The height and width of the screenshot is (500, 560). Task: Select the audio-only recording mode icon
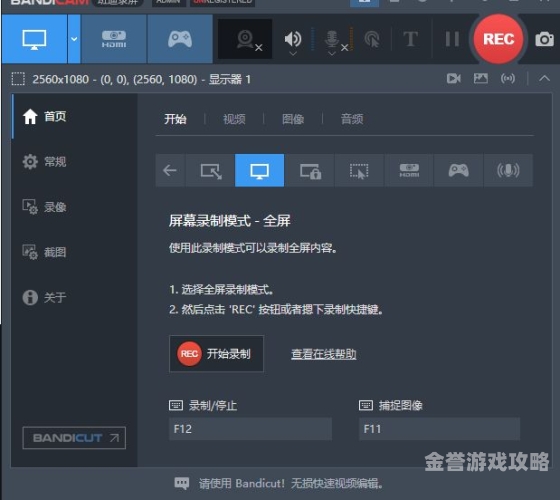(508, 170)
